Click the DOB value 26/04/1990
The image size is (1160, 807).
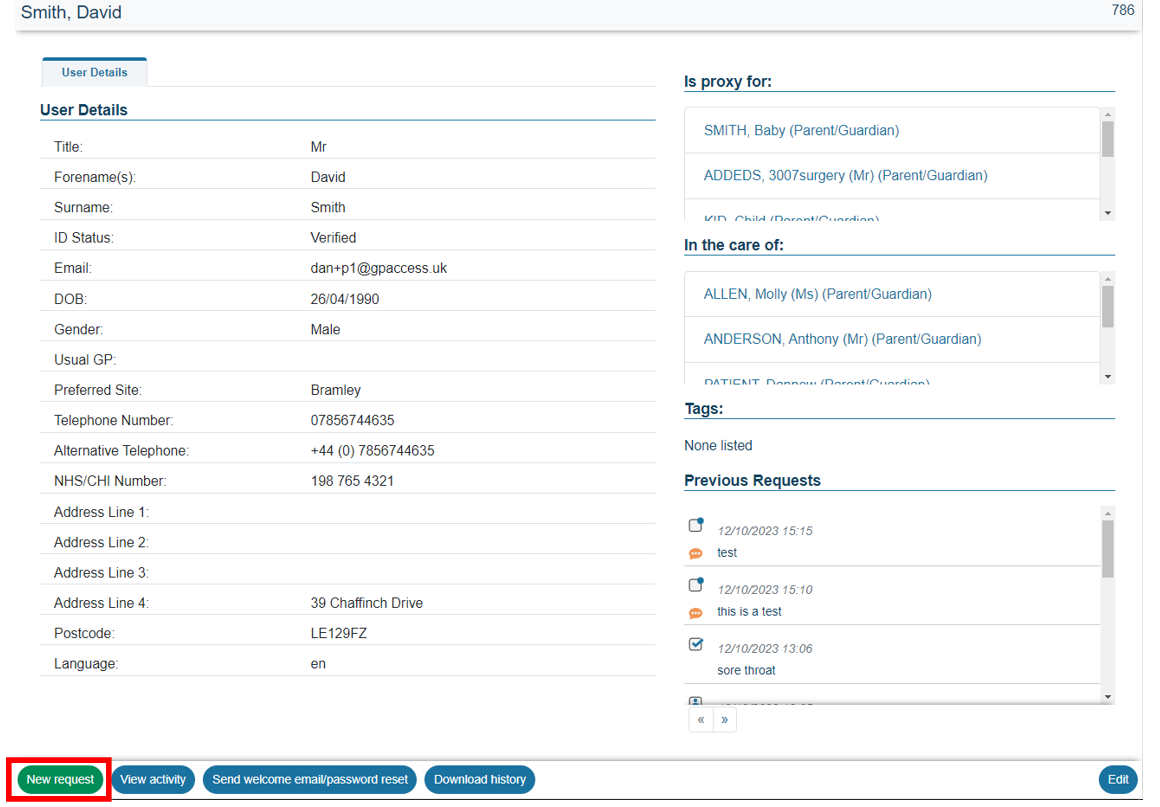click(x=345, y=299)
